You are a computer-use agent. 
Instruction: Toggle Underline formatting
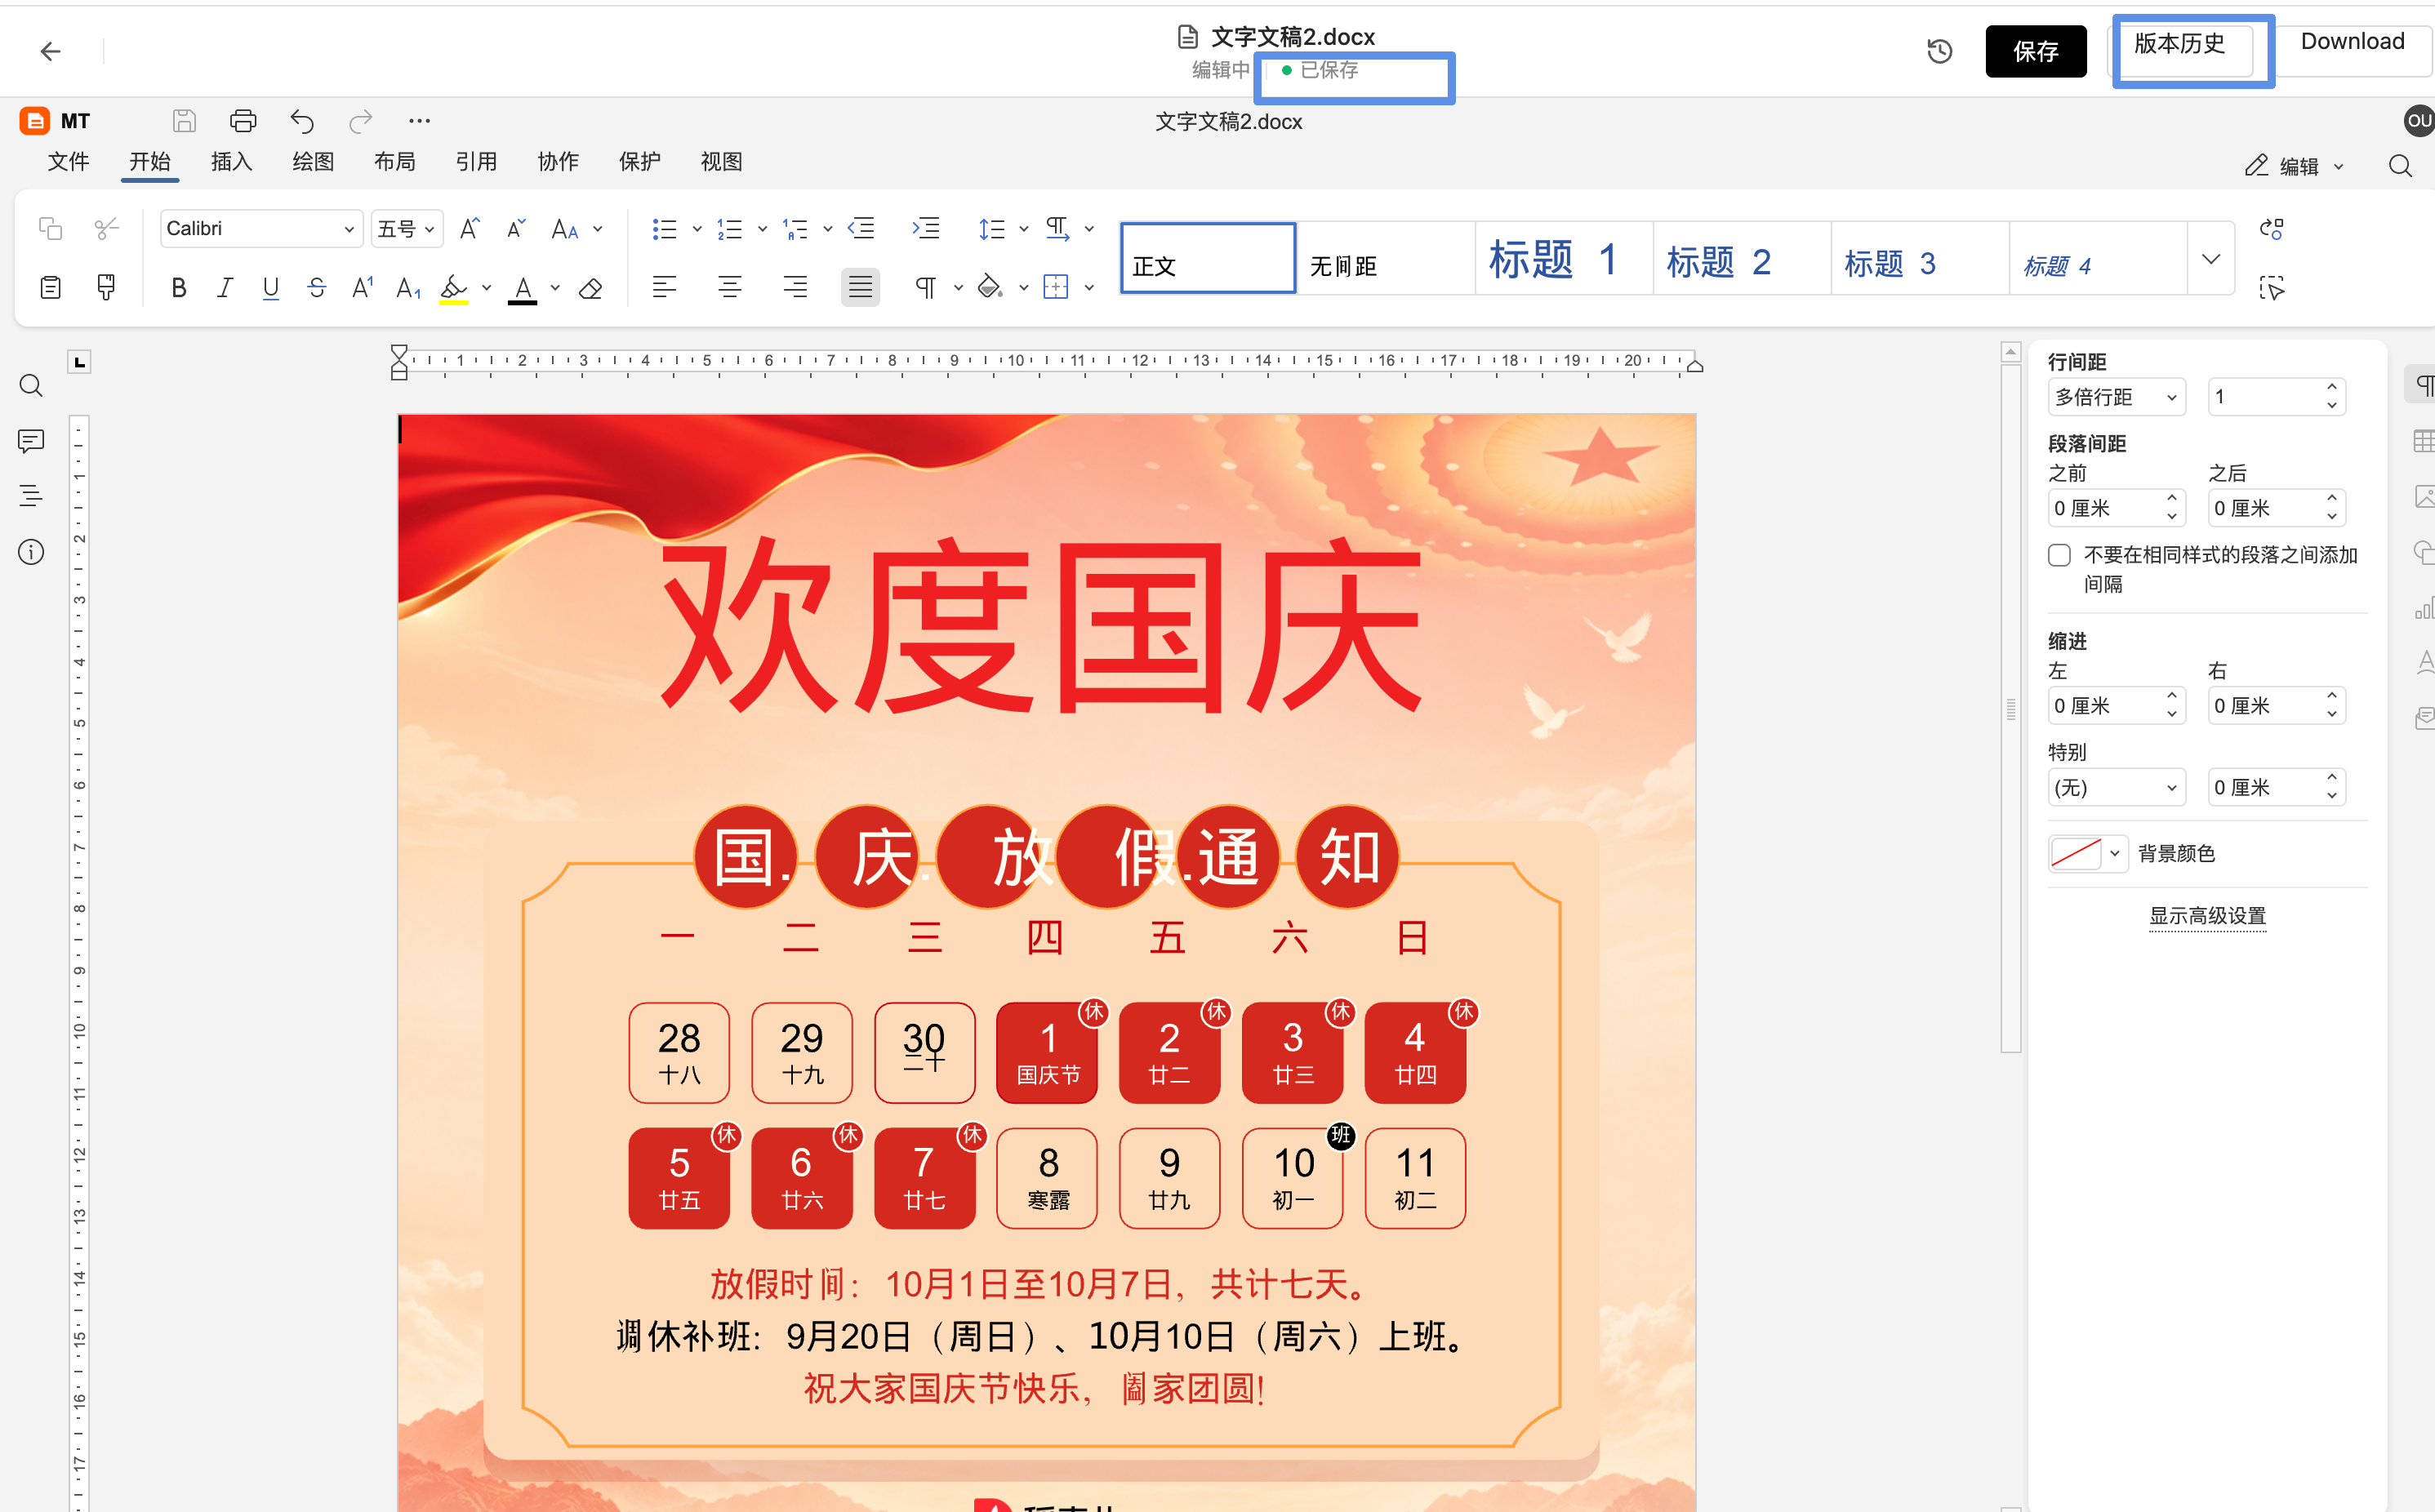coord(271,289)
